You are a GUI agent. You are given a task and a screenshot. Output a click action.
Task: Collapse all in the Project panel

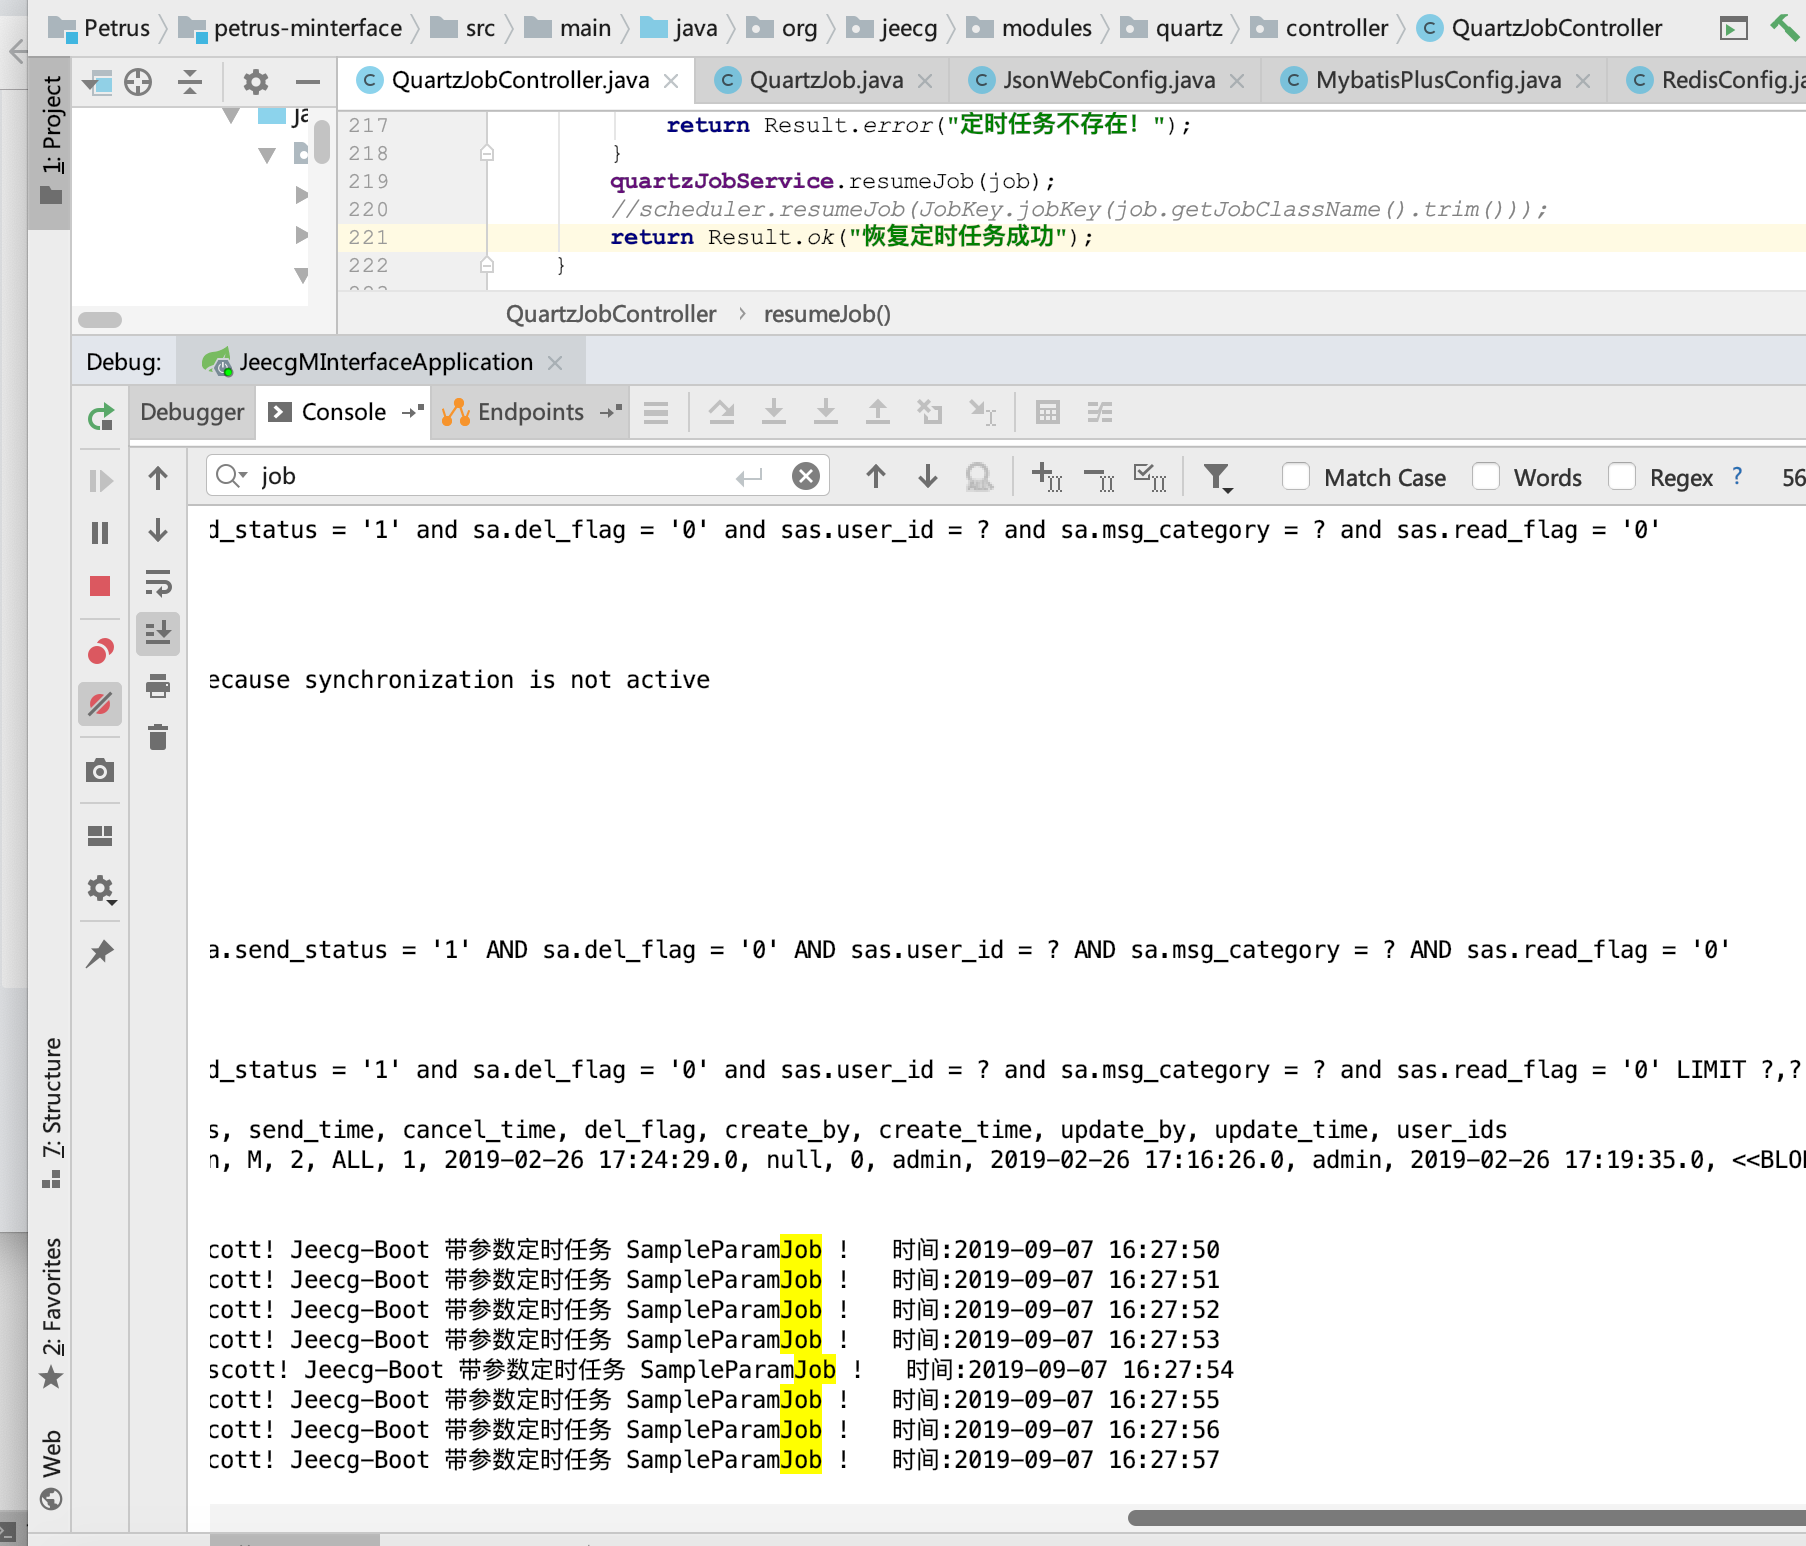190,81
